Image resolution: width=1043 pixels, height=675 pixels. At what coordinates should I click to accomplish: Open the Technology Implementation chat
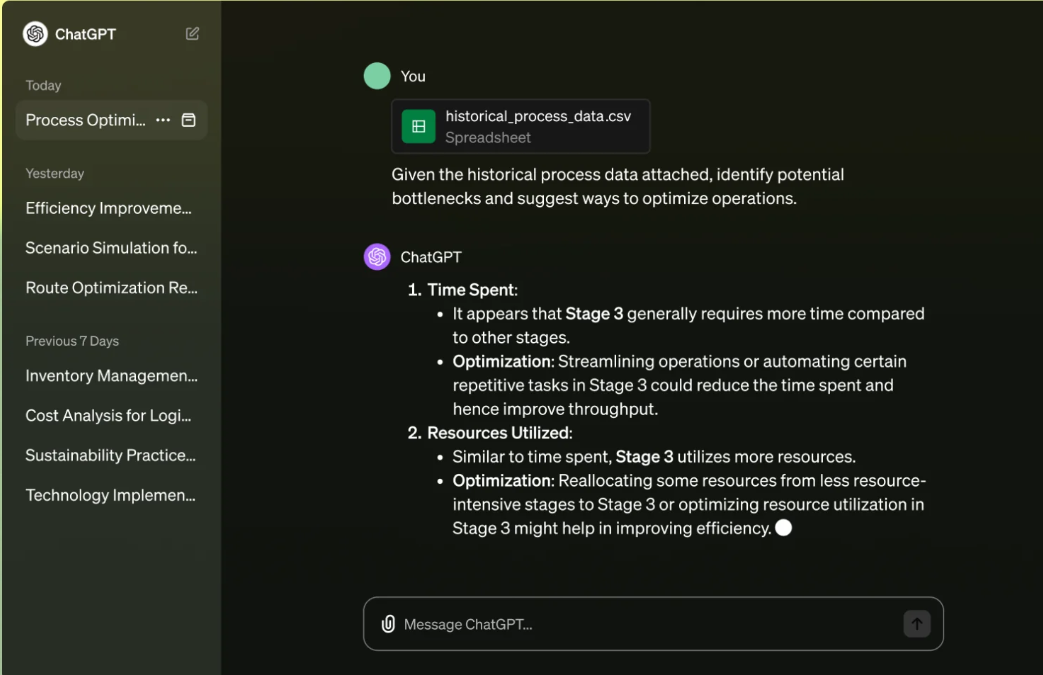click(110, 496)
